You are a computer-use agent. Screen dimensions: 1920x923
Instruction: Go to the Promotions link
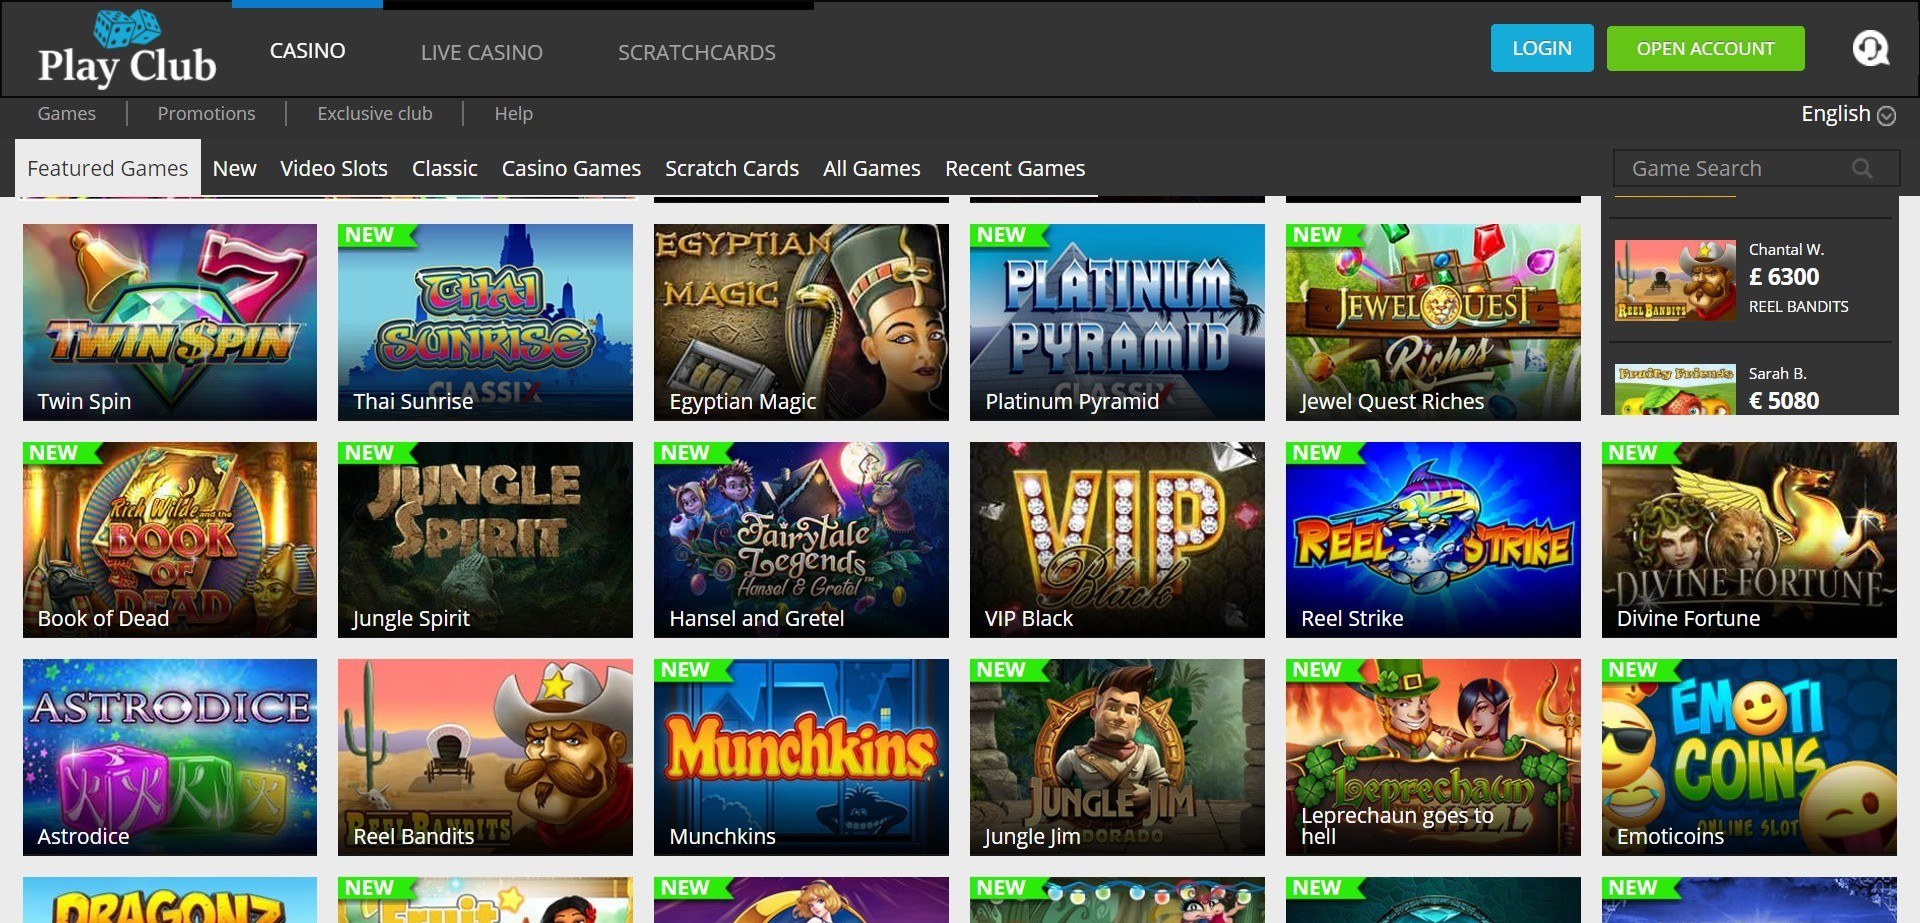point(206,114)
